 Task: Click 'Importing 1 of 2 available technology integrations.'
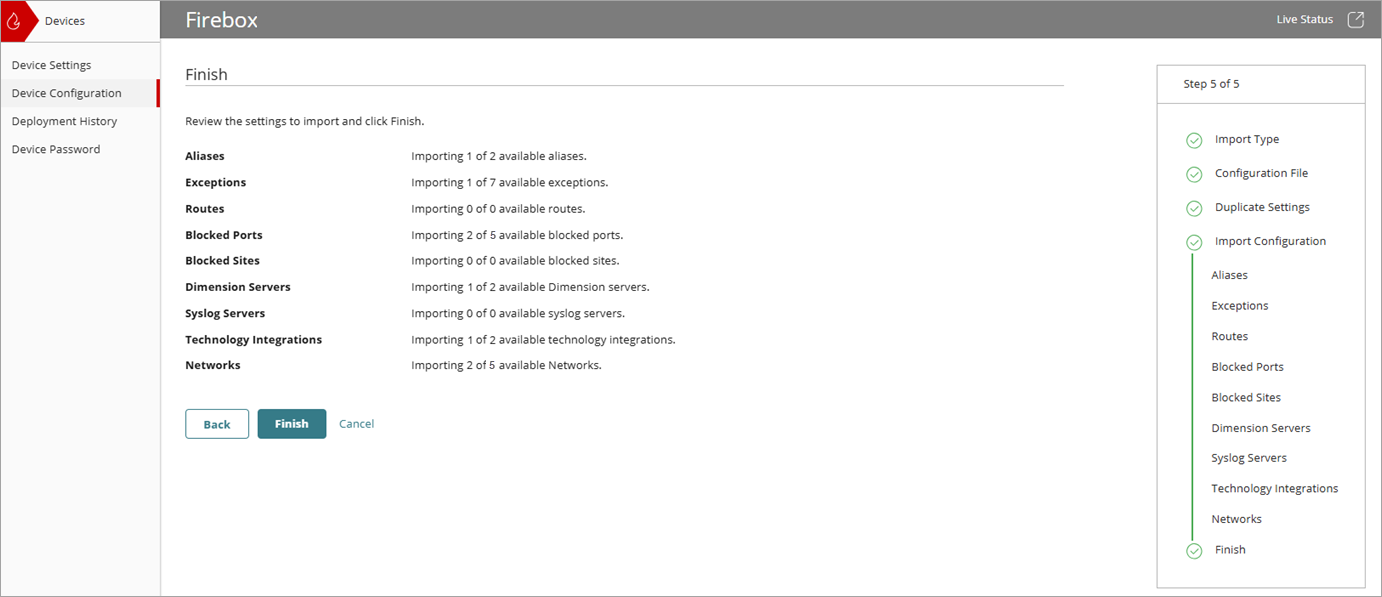click(x=543, y=340)
